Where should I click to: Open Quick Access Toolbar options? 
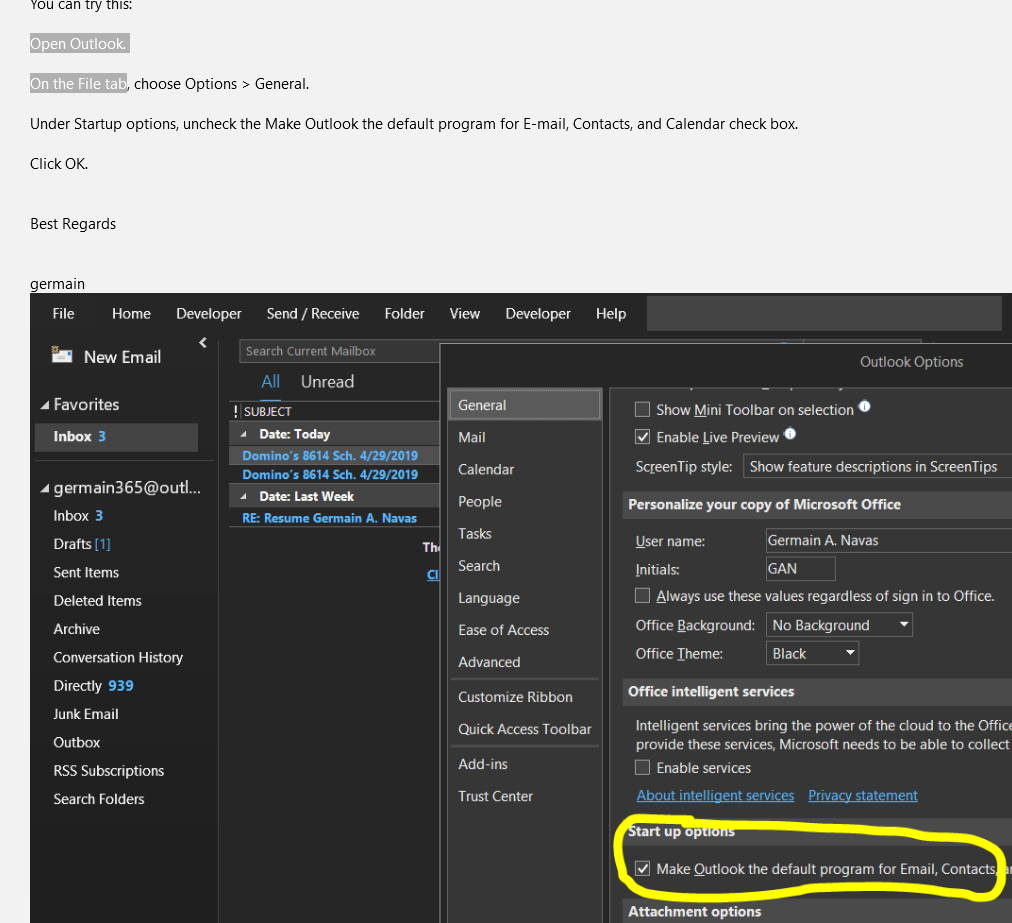(x=525, y=729)
